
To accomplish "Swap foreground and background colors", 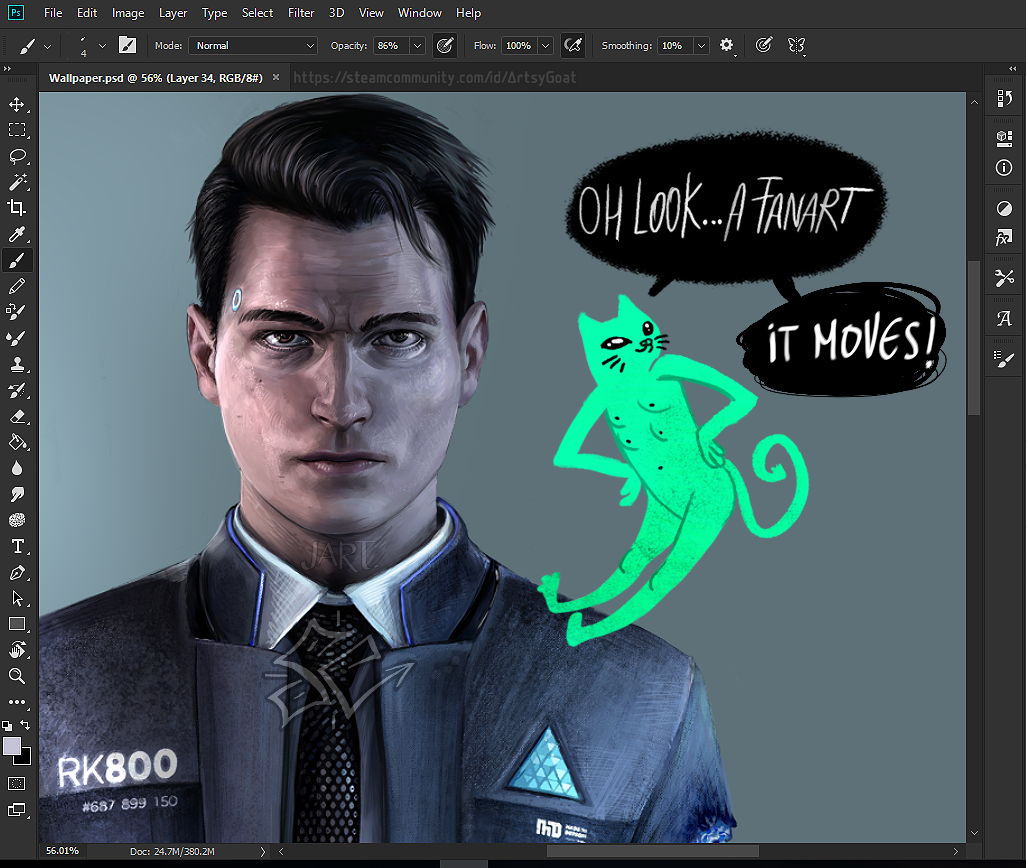I will click(x=25, y=724).
